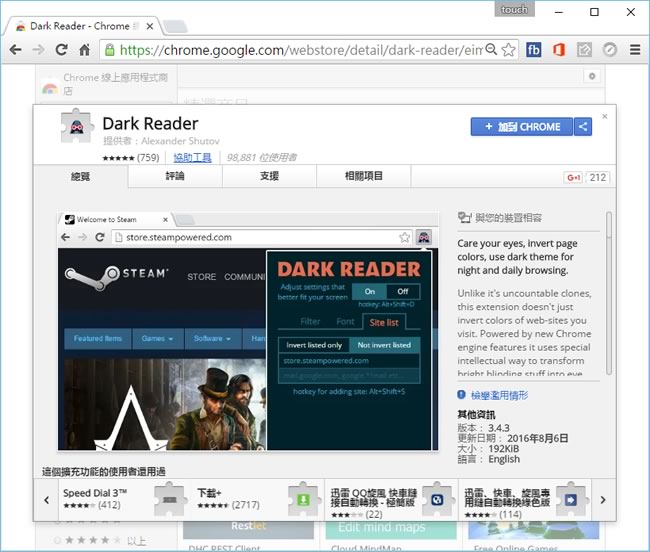The height and width of the screenshot is (552, 650).
Task: Open a new browser tab
Action: (x=175, y=27)
